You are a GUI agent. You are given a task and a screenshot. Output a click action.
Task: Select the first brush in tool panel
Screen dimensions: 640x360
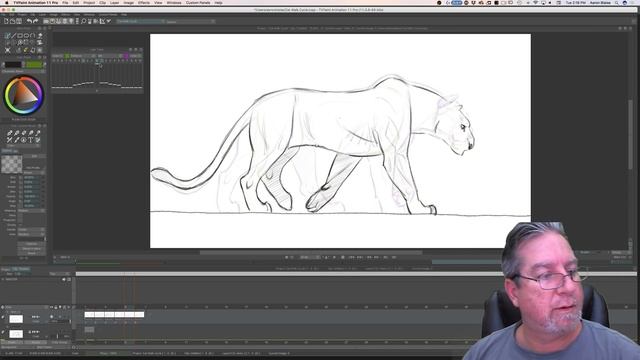tap(9, 133)
